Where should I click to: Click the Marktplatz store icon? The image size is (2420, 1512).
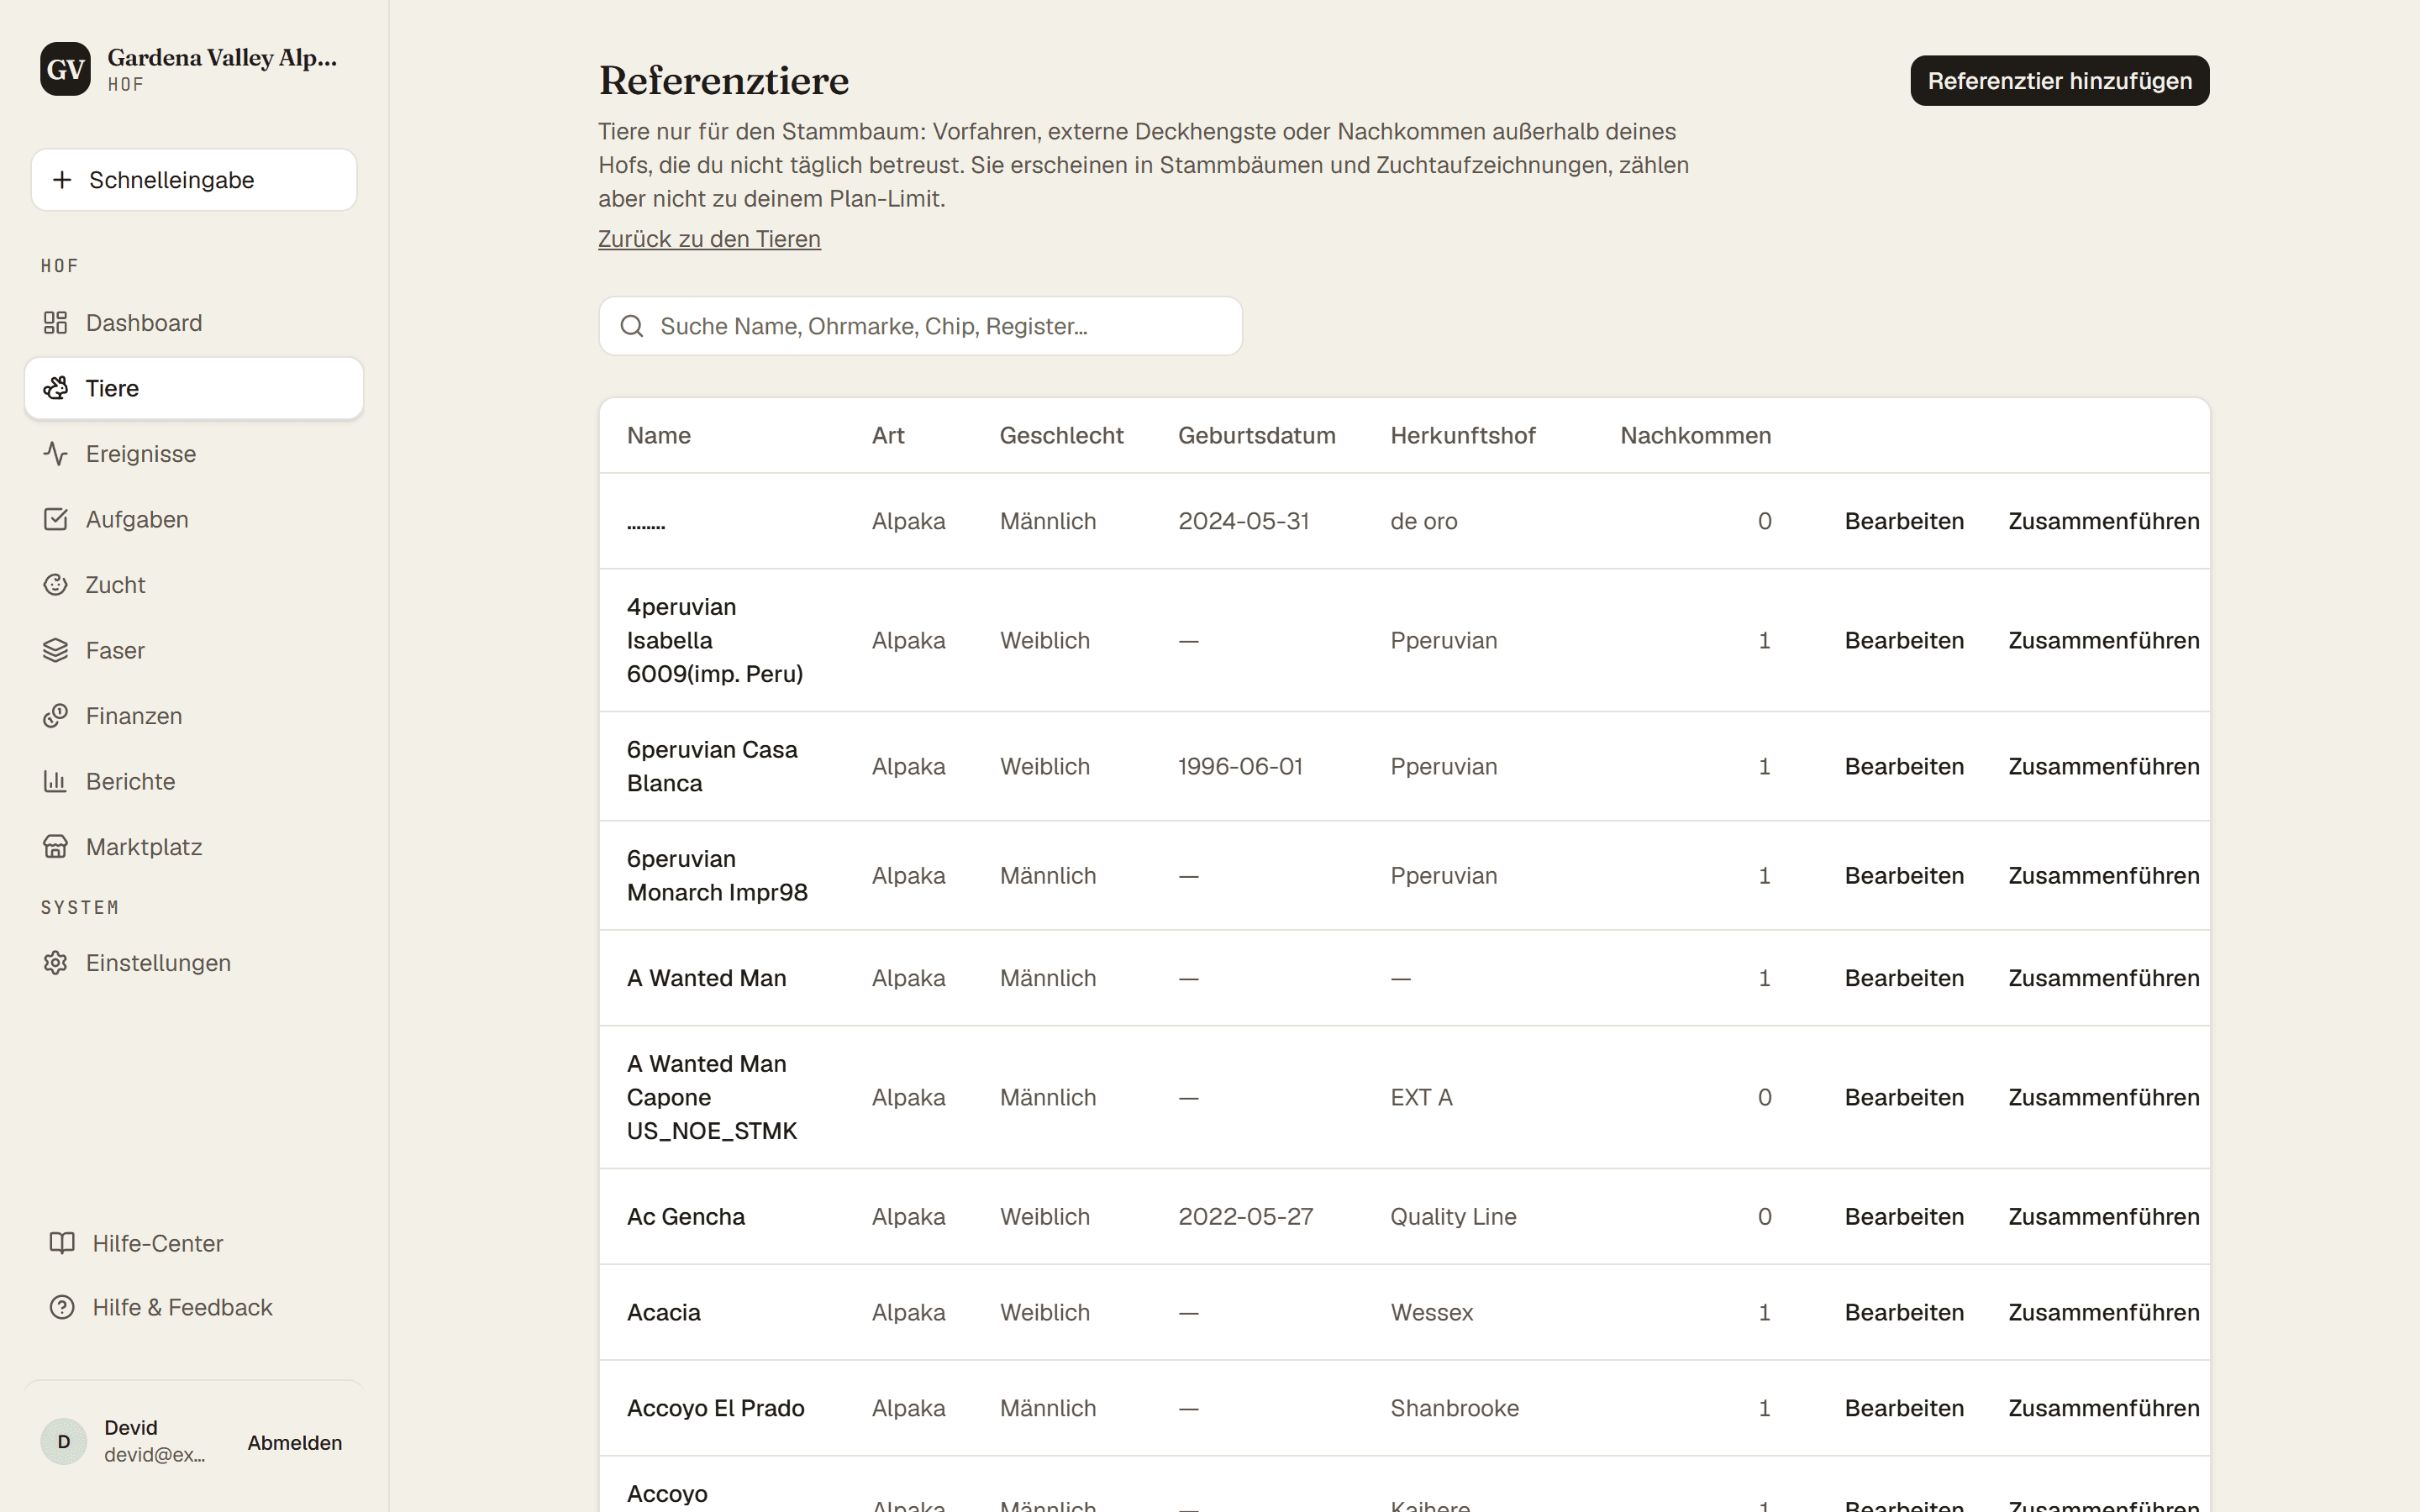tap(55, 847)
